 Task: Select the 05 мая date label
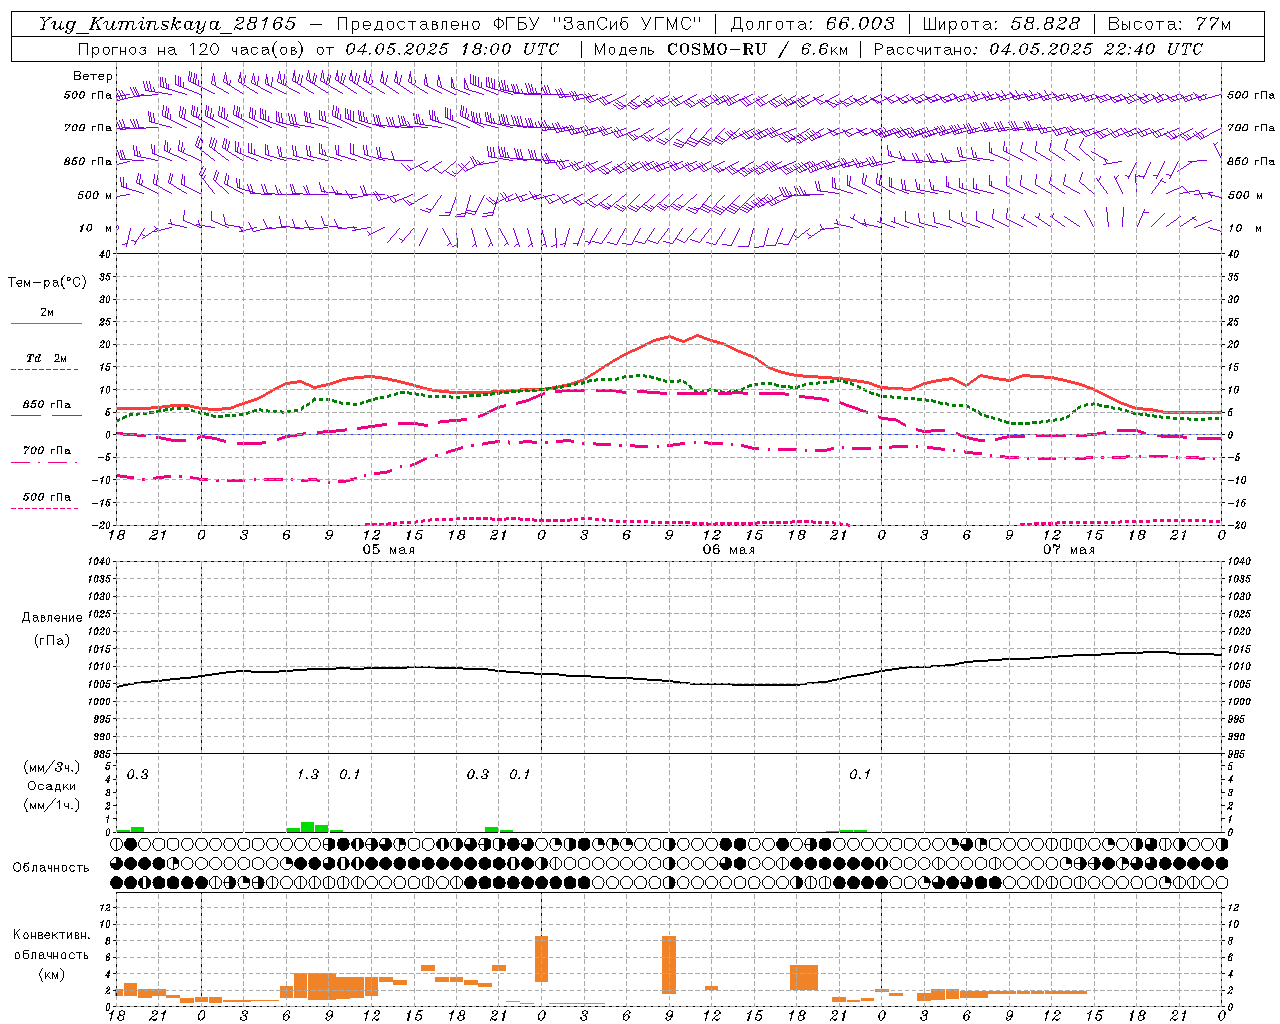[388, 550]
